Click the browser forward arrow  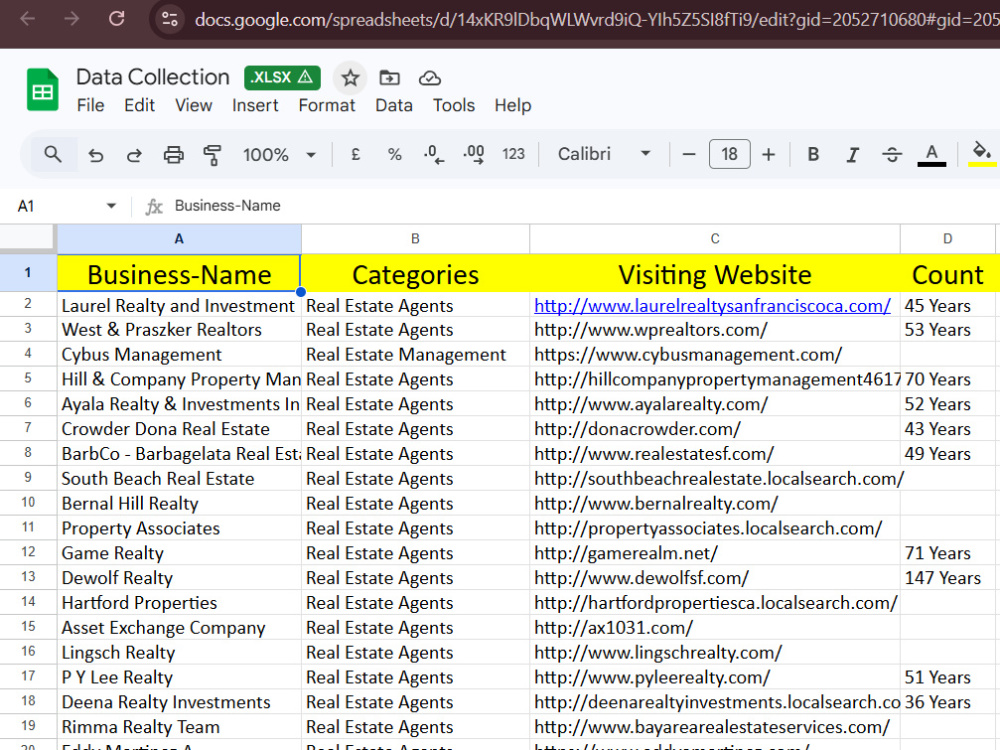(x=71, y=18)
